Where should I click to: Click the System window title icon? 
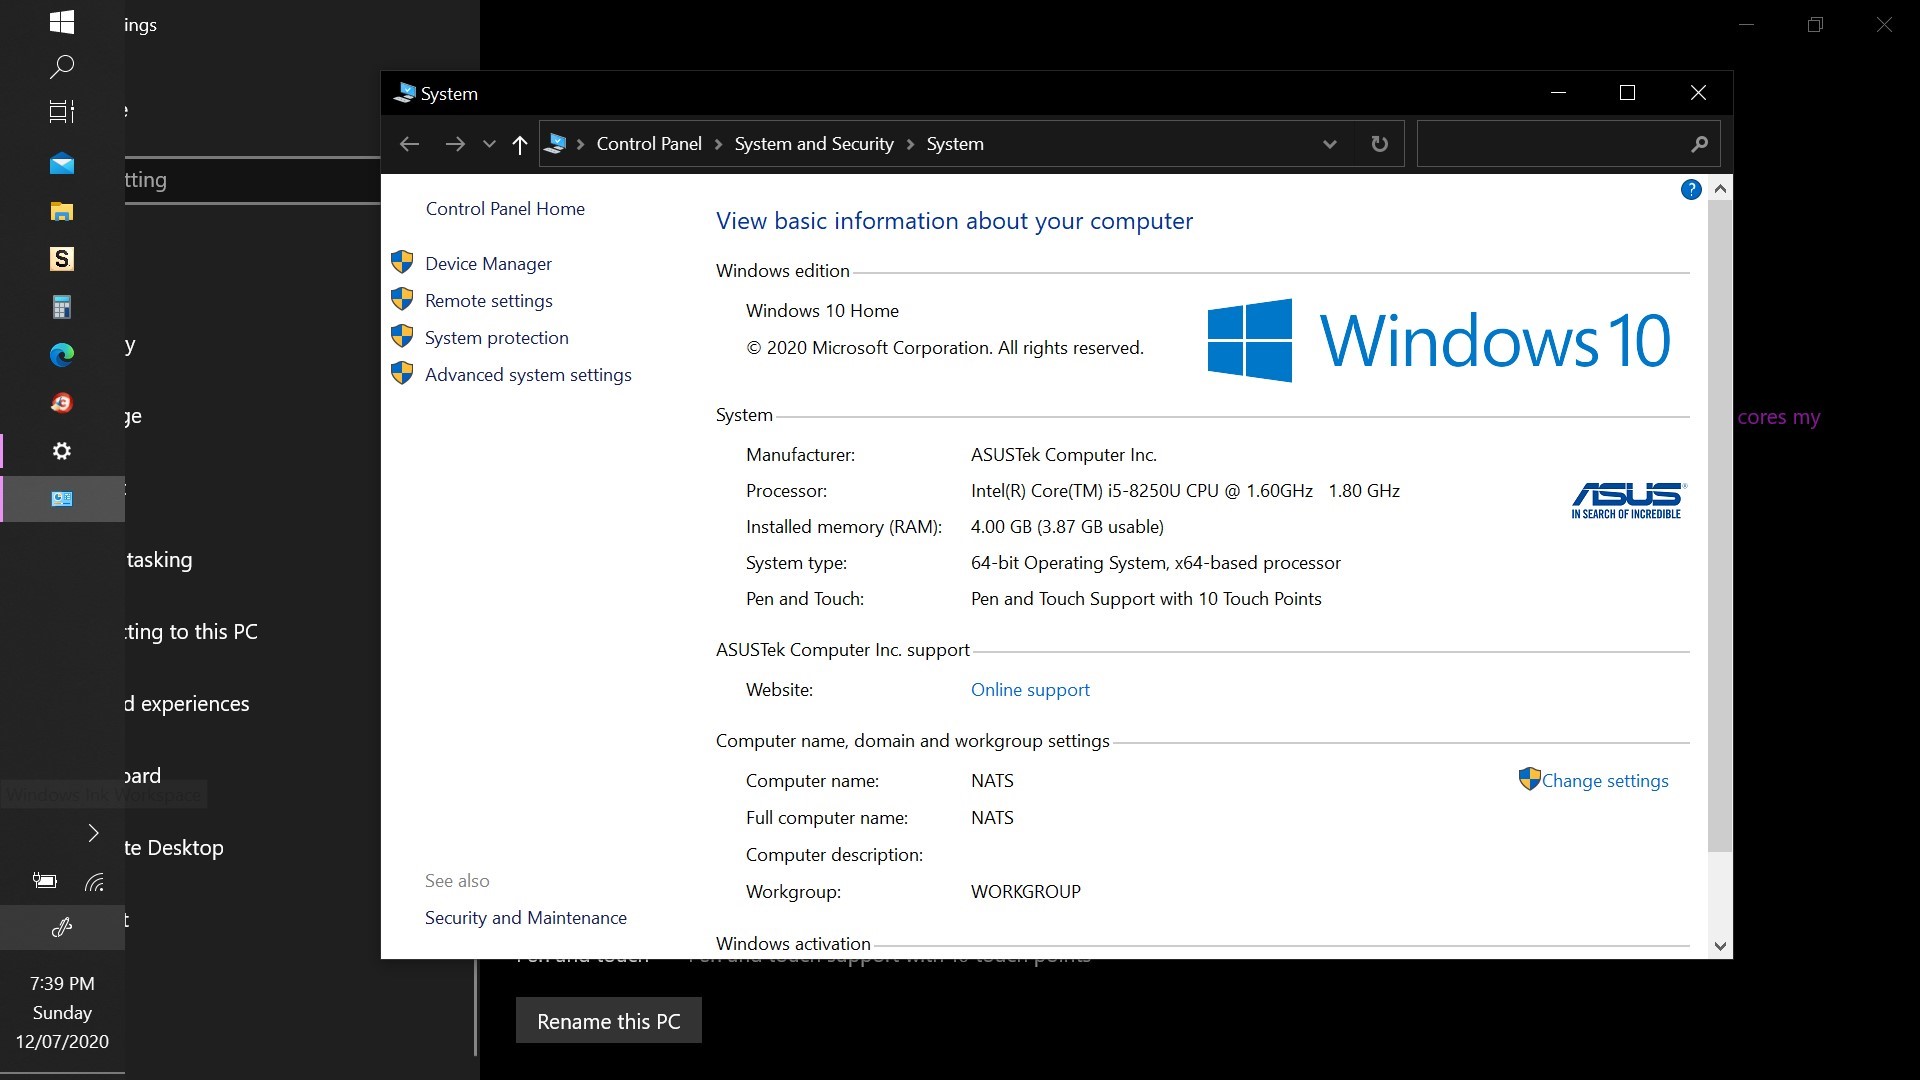(x=404, y=93)
